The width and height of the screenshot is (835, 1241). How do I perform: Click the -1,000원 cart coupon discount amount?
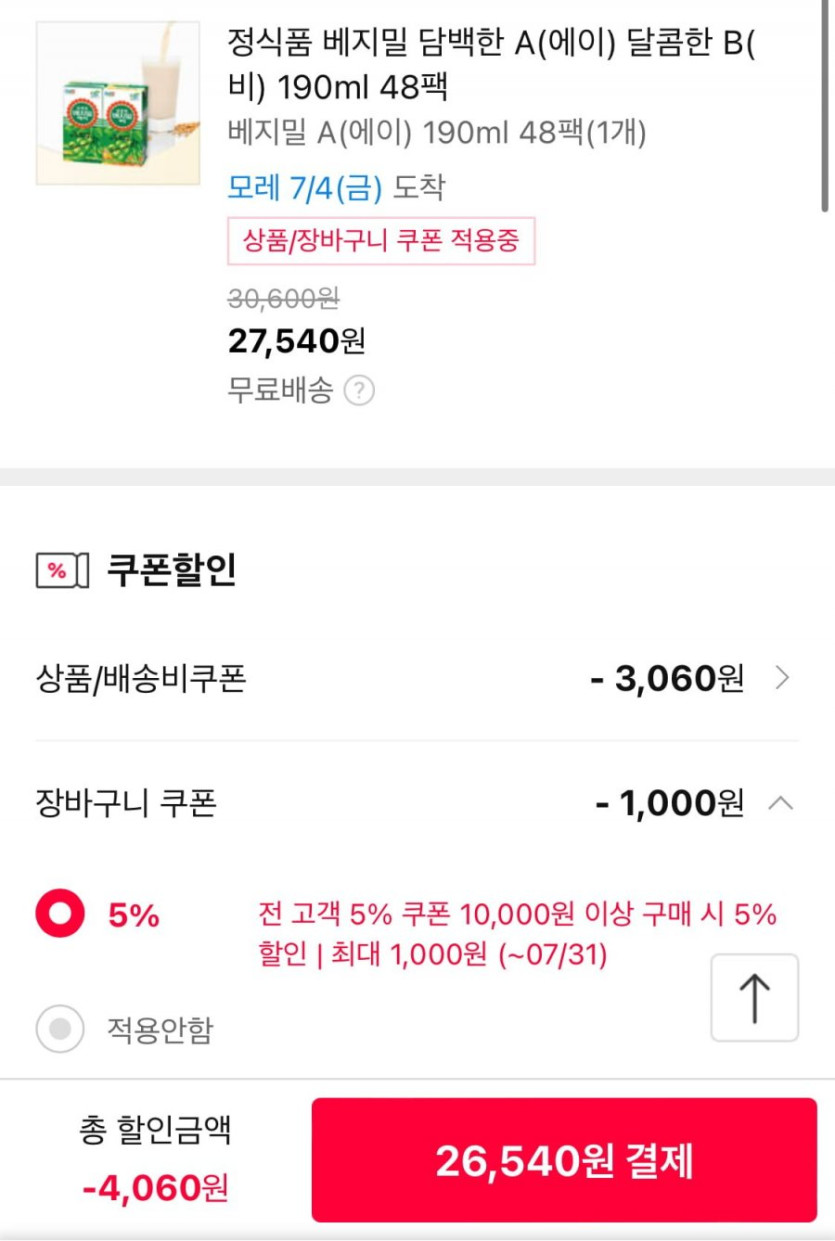pyautogui.click(x=669, y=803)
